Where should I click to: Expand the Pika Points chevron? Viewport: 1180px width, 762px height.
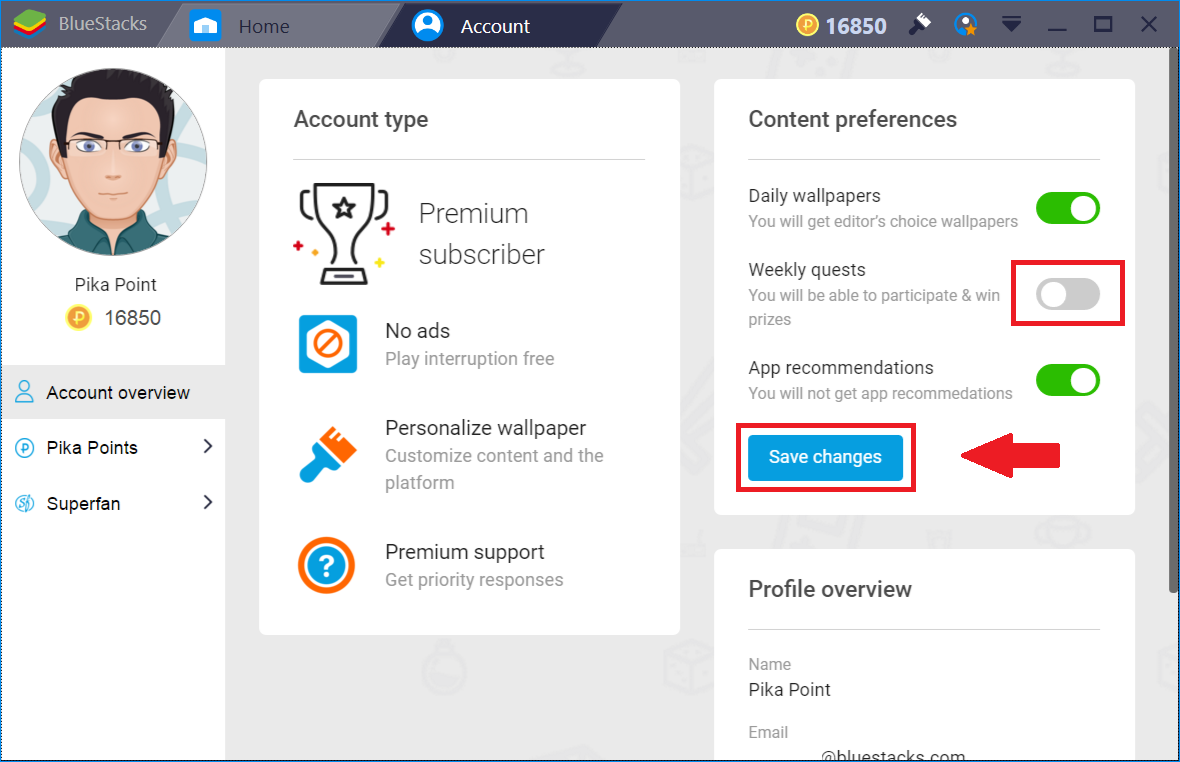click(208, 447)
